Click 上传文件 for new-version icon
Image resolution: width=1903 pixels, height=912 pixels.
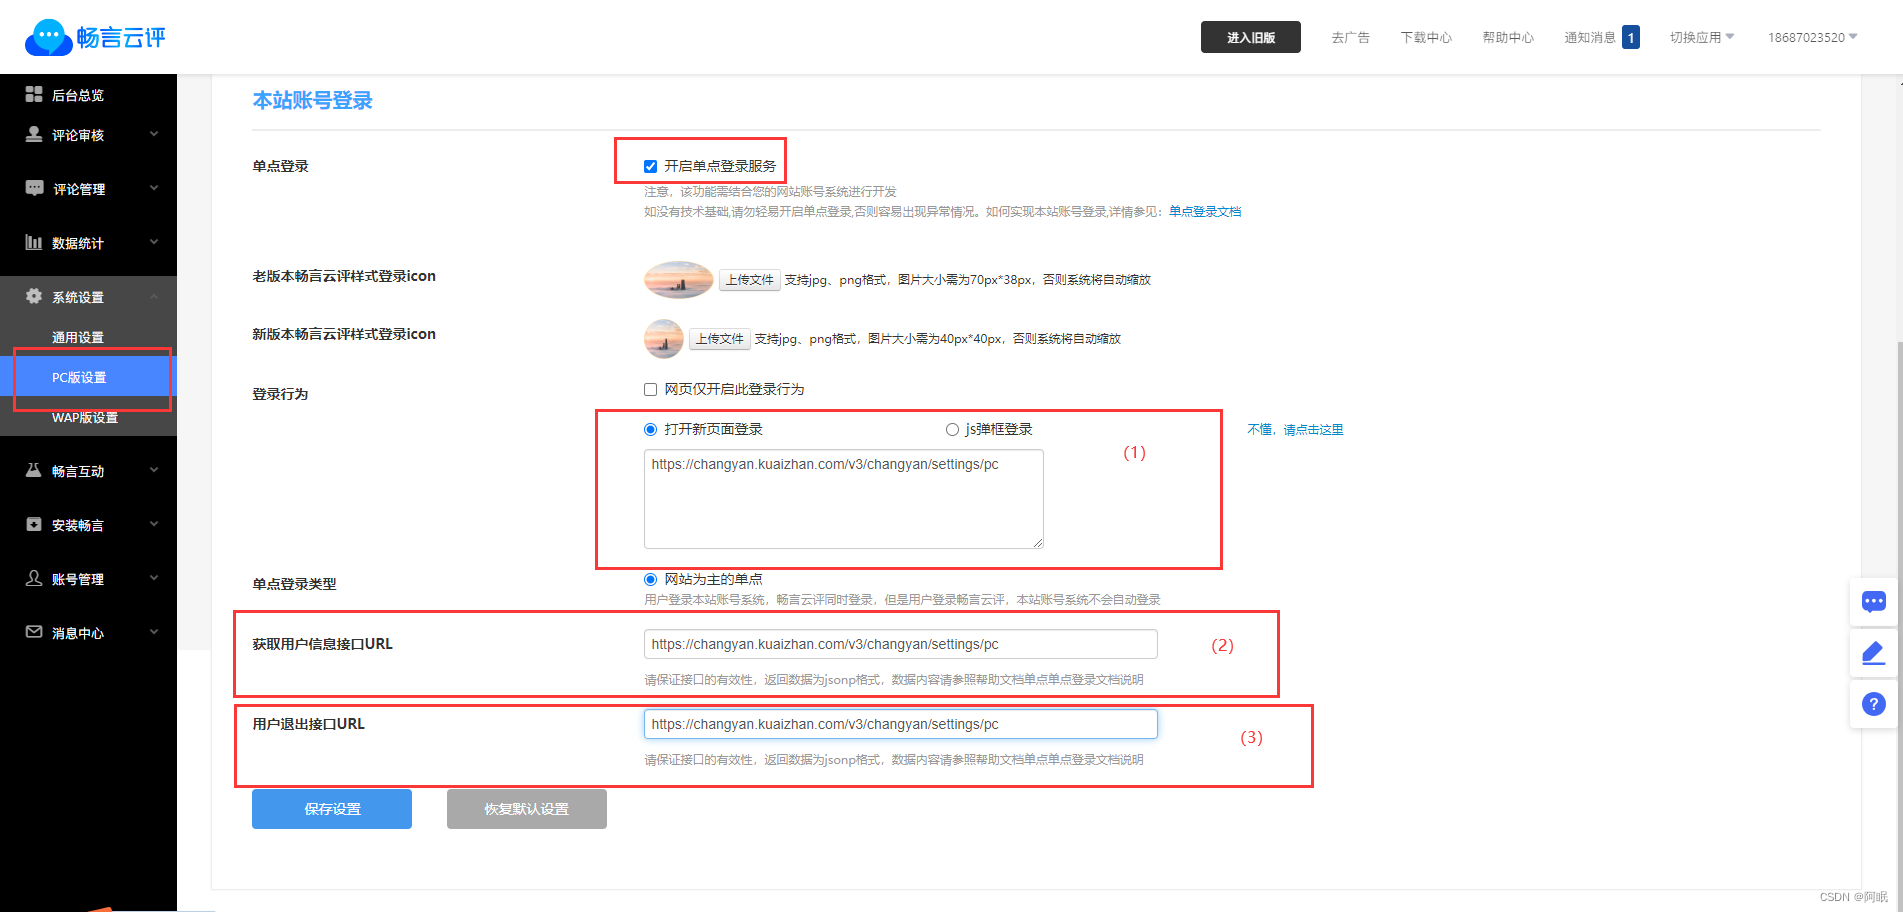click(720, 339)
